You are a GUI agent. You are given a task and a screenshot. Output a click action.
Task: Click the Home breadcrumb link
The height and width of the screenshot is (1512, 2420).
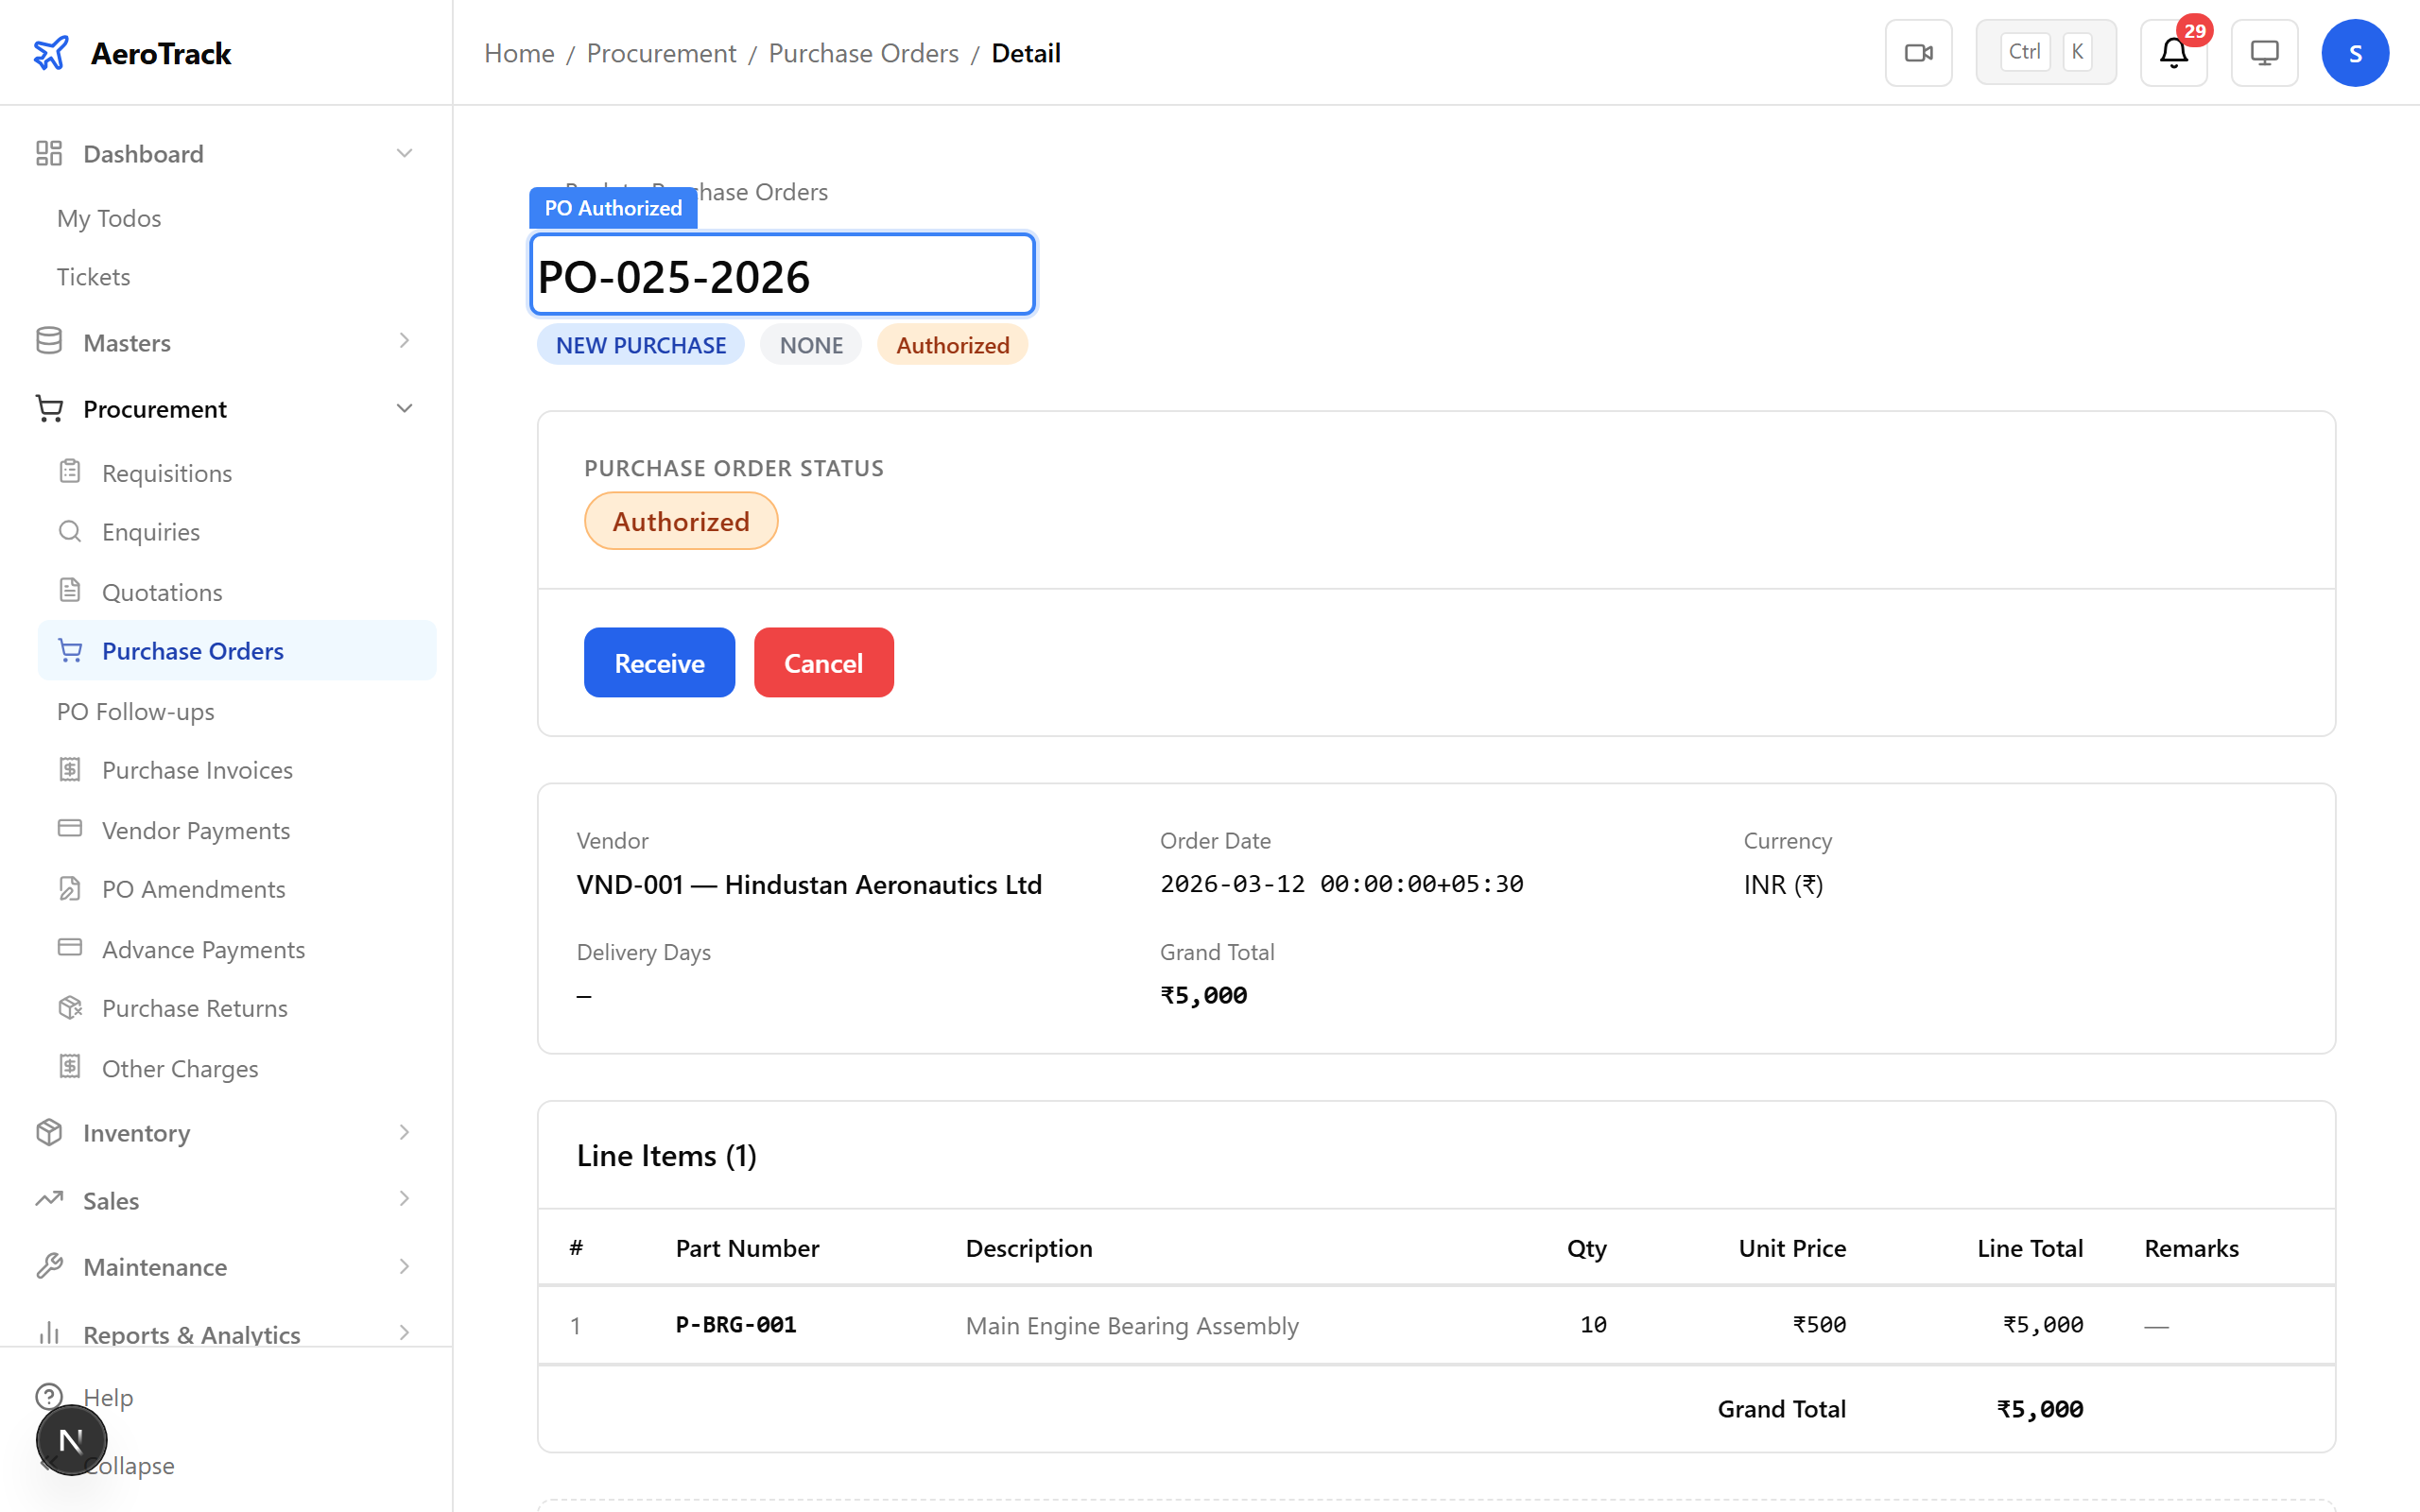point(519,52)
